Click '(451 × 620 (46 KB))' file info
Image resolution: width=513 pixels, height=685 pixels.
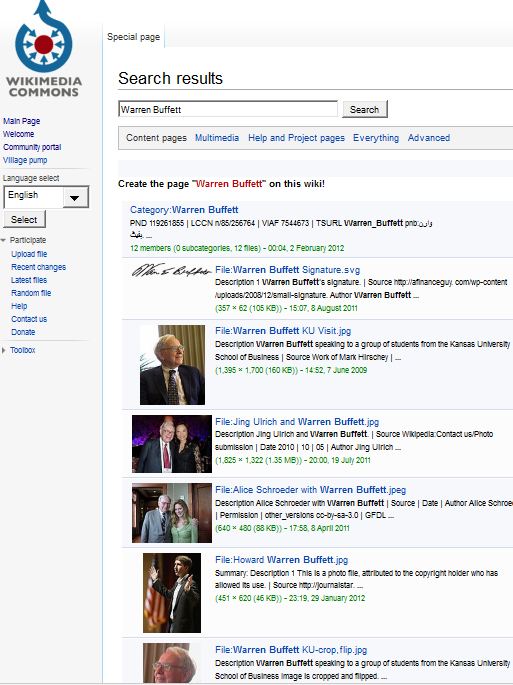[248, 599]
